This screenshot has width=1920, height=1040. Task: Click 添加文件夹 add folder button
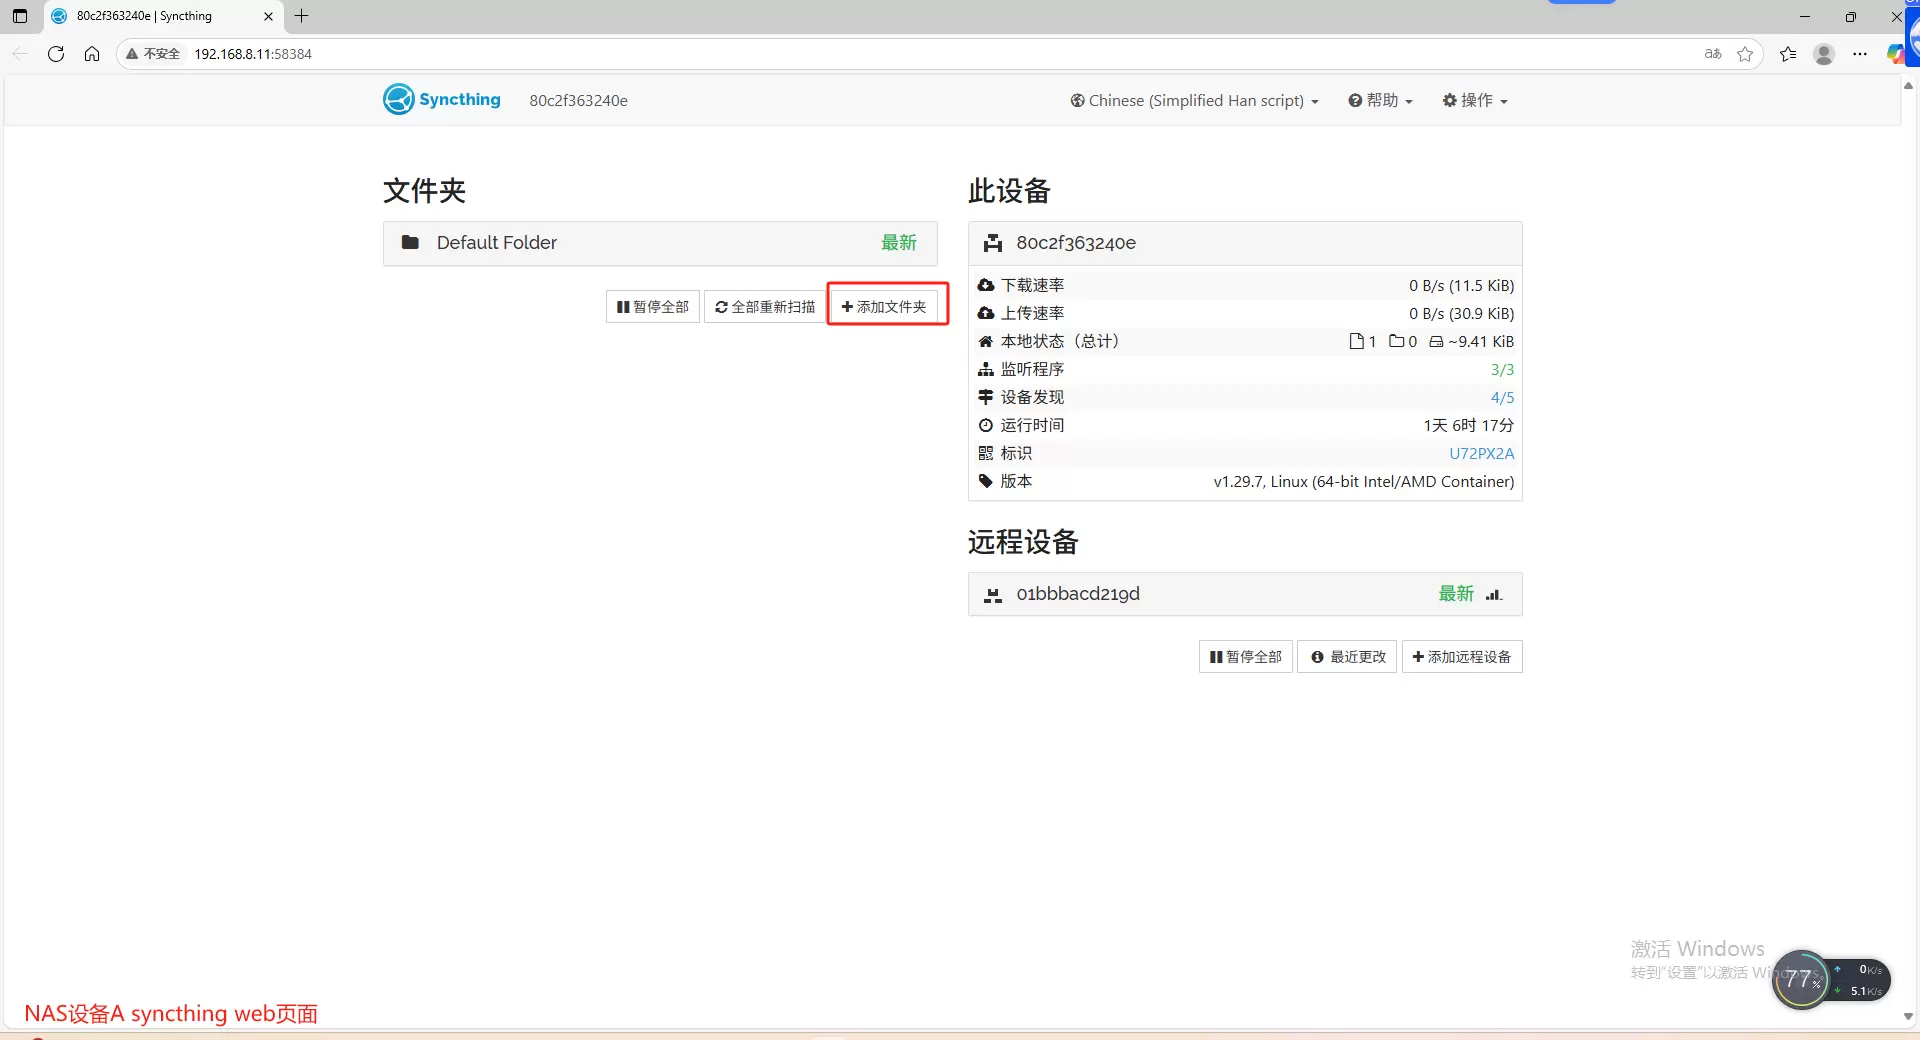coord(884,307)
